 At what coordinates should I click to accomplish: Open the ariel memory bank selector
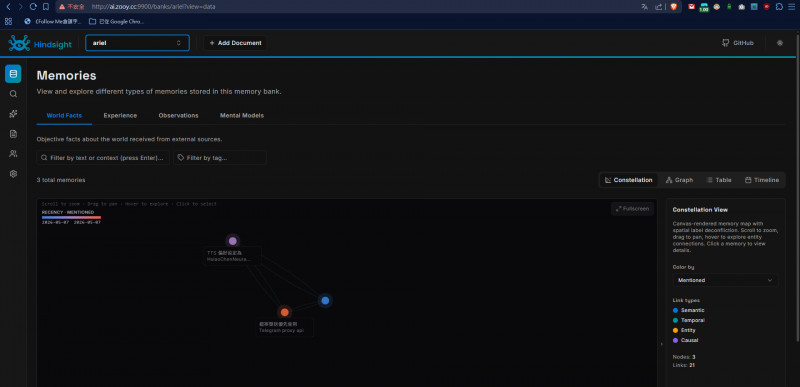point(137,43)
